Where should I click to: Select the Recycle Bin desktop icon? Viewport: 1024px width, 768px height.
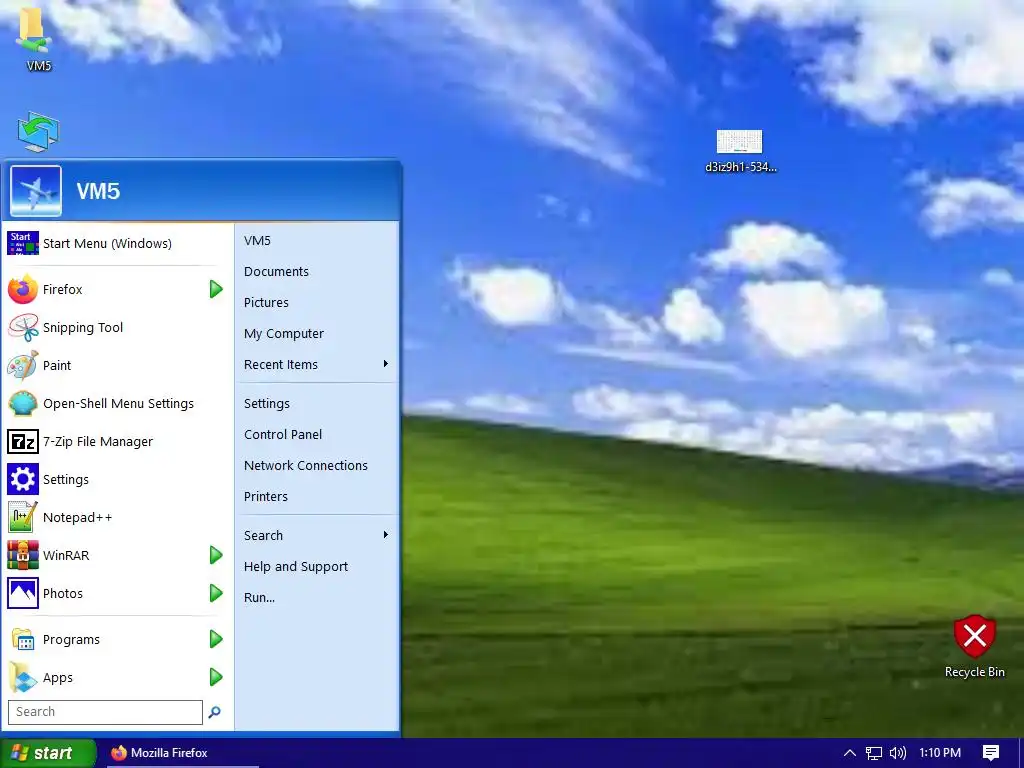click(974, 647)
